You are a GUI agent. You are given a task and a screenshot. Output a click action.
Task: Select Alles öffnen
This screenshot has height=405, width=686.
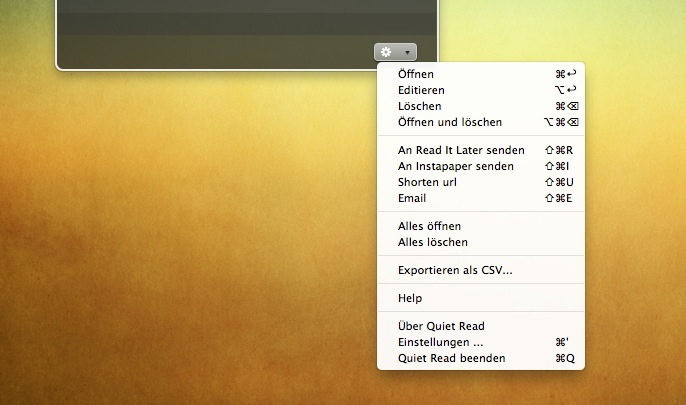coord(481,226)
